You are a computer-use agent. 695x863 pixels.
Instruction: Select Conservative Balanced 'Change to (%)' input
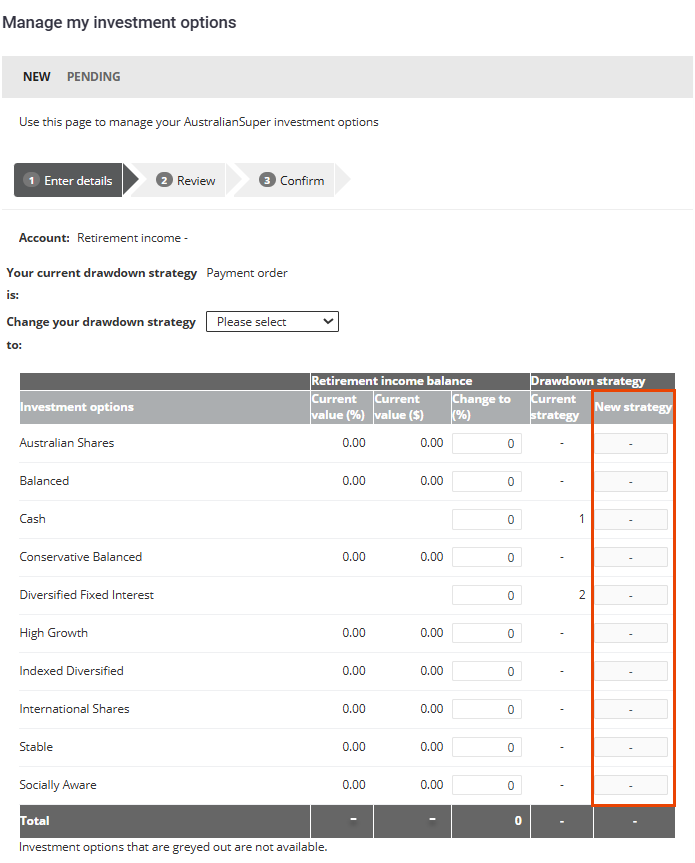[x=487, y=558]
